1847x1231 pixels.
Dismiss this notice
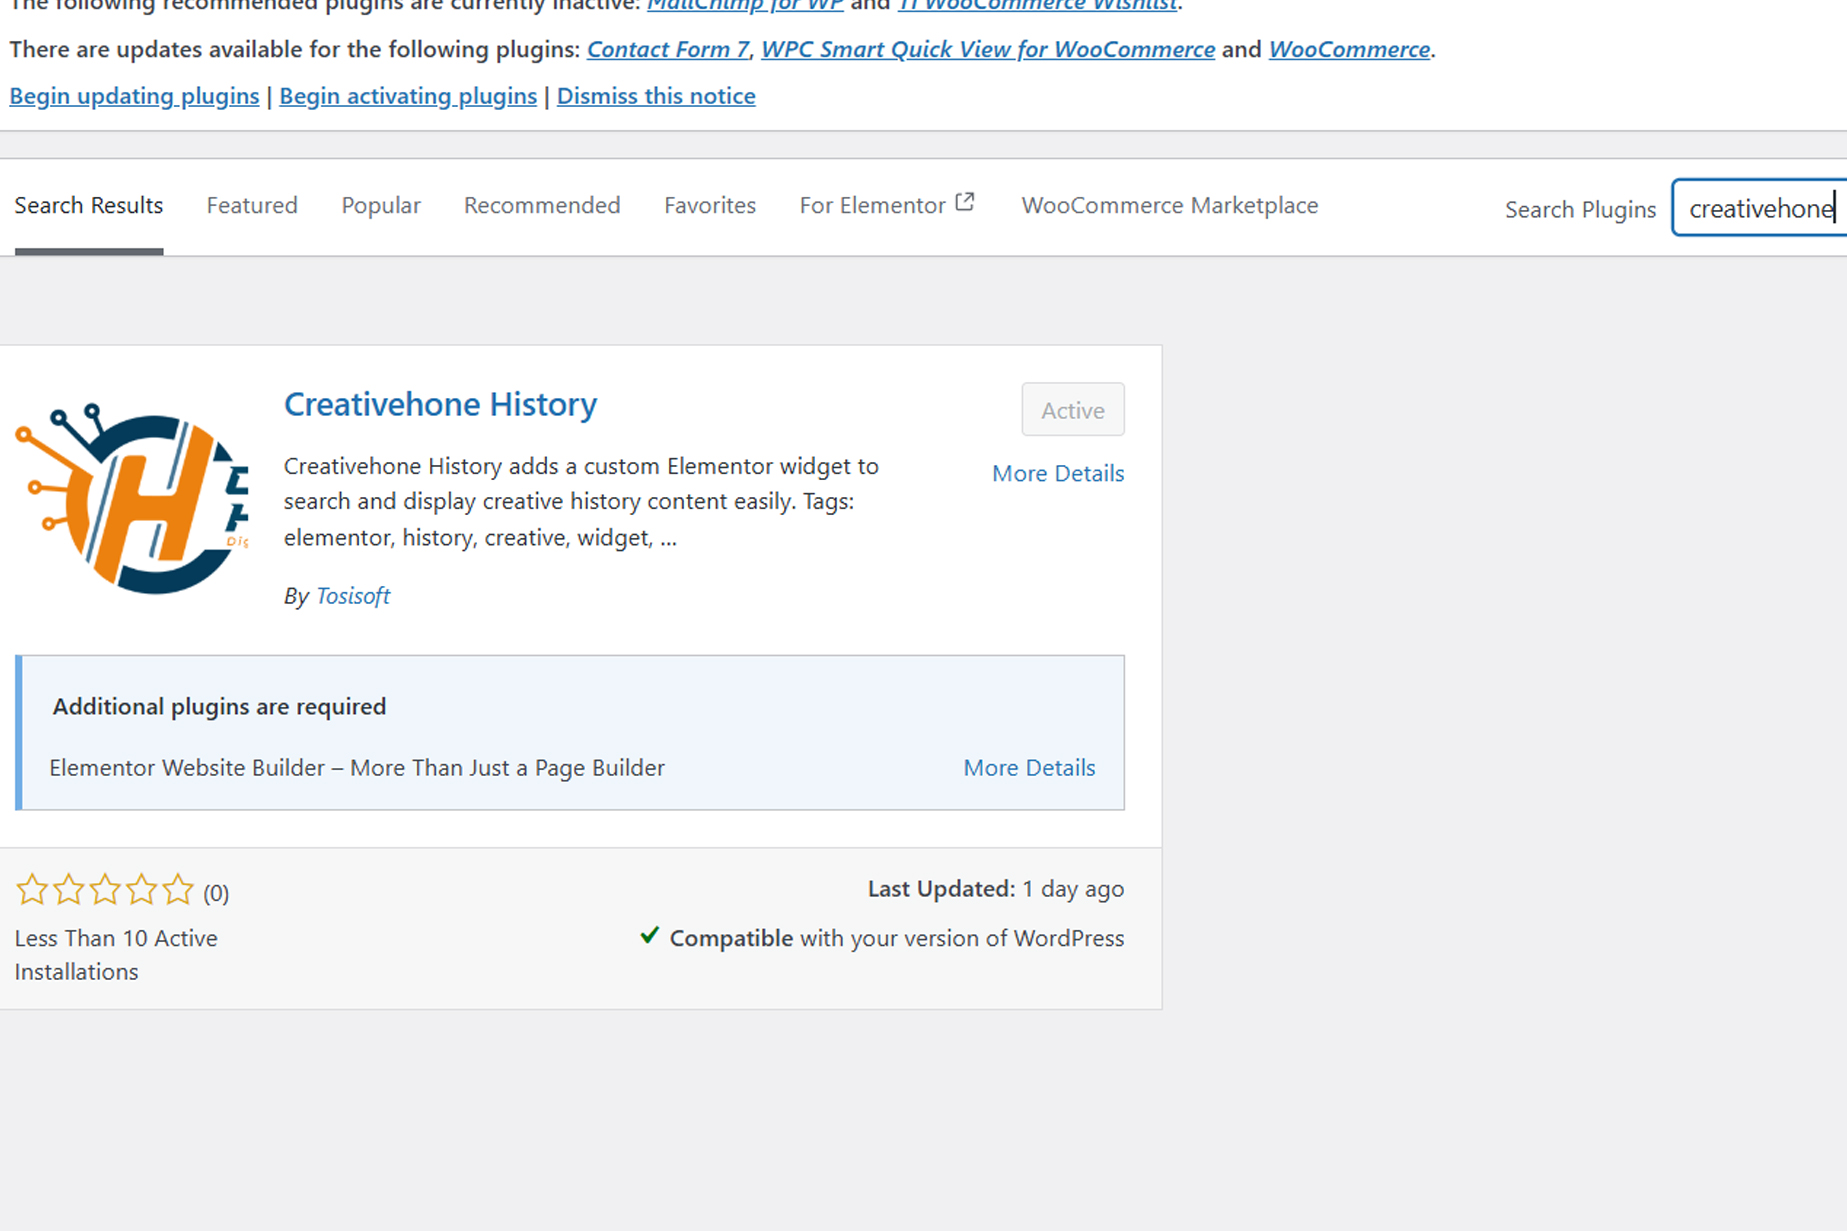pos(656,96)
